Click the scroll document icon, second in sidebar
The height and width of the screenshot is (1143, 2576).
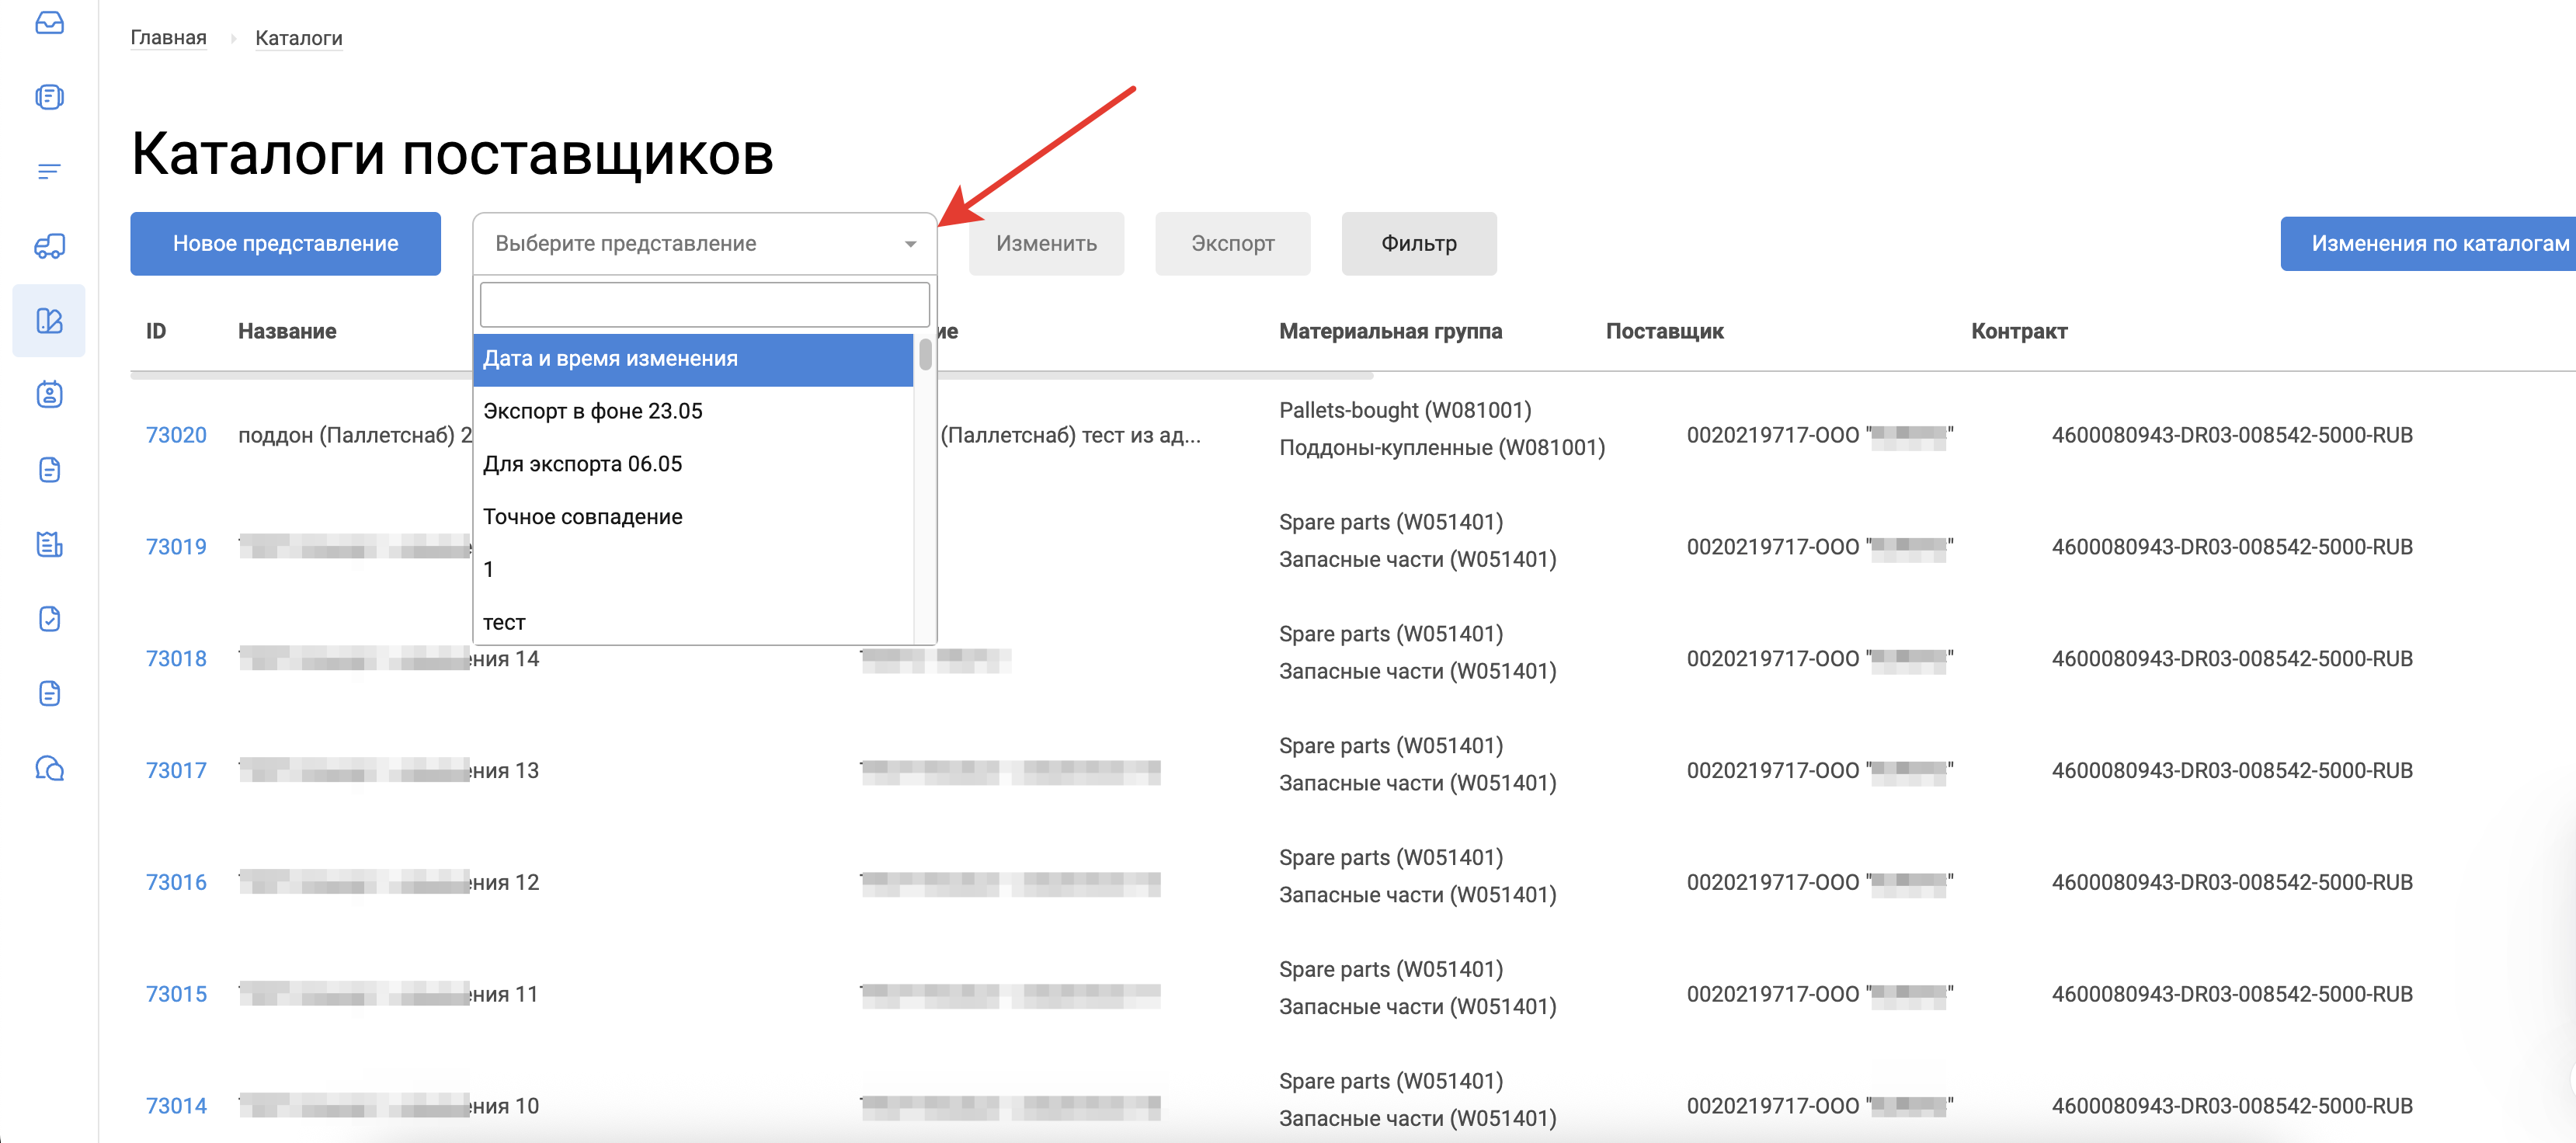[49, 97]
